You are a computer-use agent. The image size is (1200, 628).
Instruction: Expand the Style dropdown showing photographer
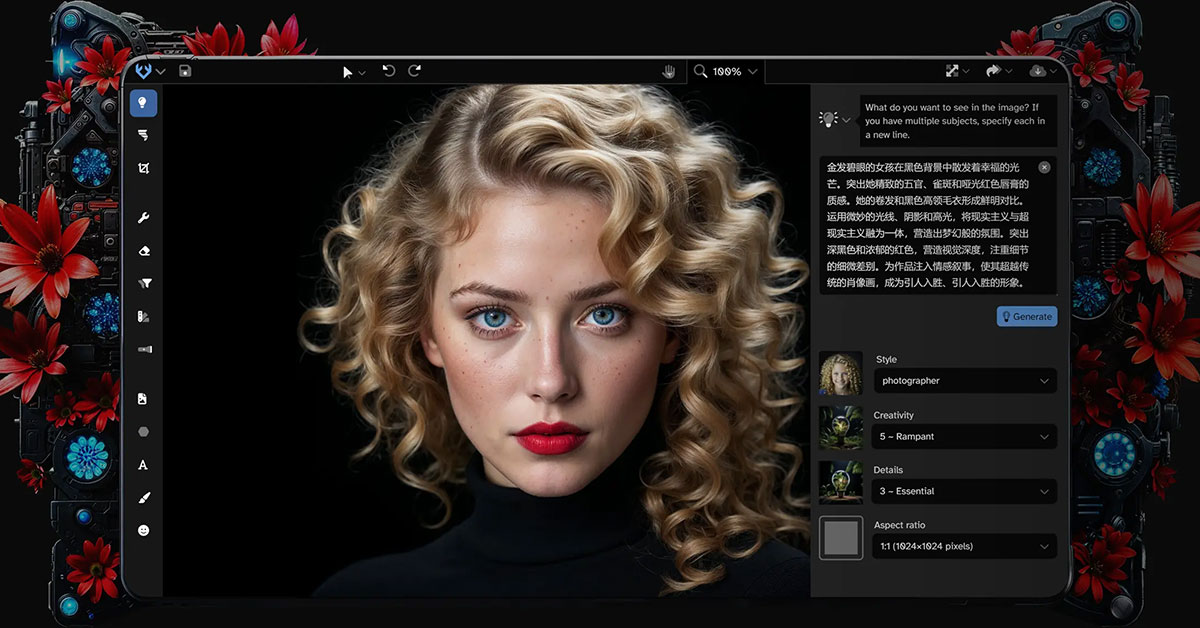(964, 381)
